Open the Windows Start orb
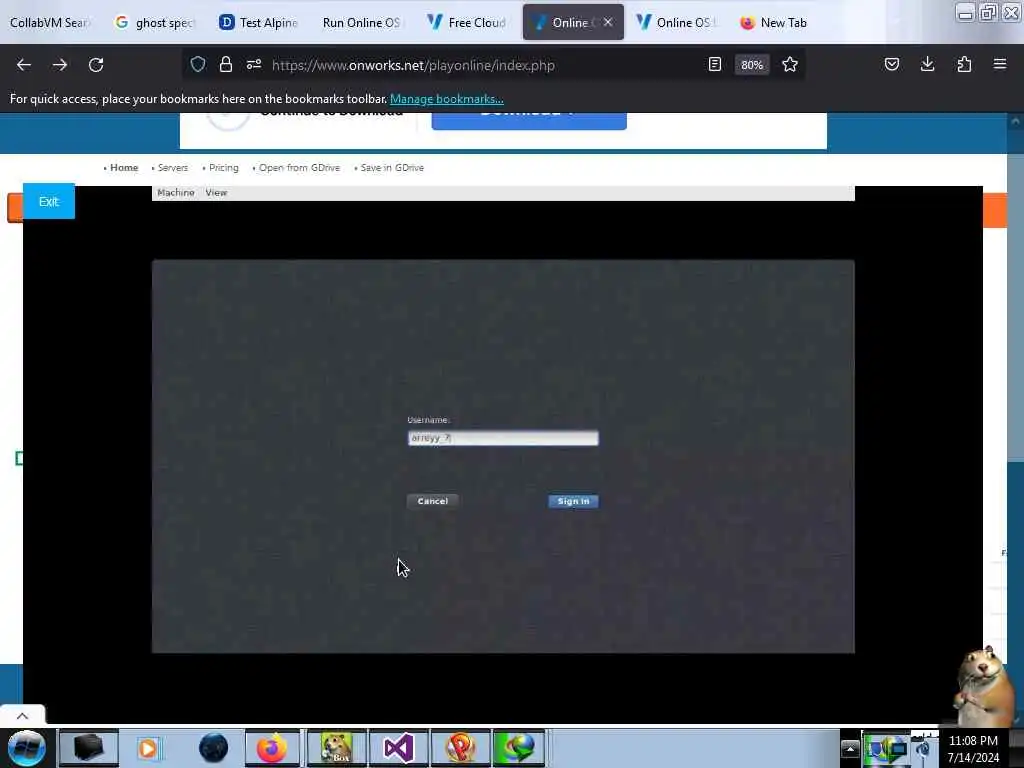The height and width of the screenshot is (768, 1024). click(27, 748)
